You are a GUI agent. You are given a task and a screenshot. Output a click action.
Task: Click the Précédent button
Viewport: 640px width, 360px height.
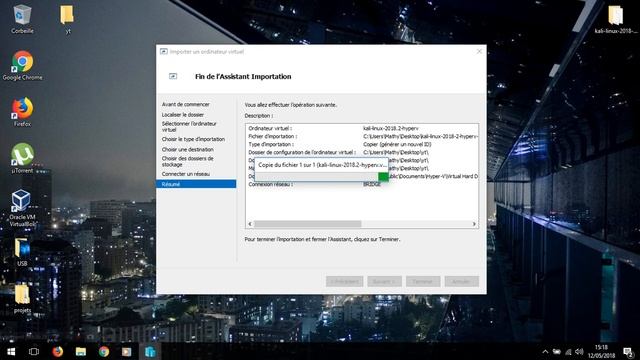[x=344, y=281]
